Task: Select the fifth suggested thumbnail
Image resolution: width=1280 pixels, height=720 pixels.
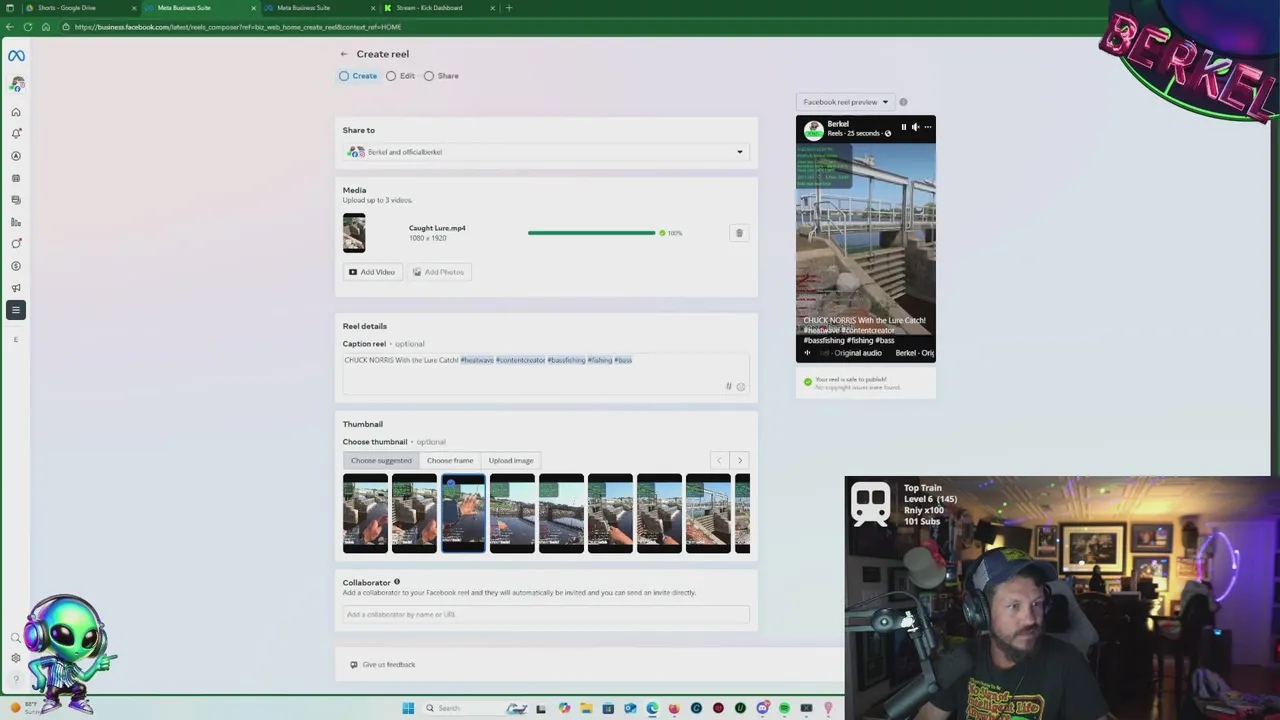Action: click(561, 513)
